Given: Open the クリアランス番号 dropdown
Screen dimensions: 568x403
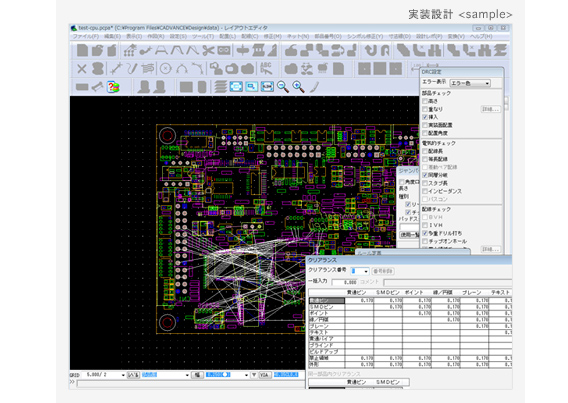Looking at the screenshot, I should tap(360, 271).
